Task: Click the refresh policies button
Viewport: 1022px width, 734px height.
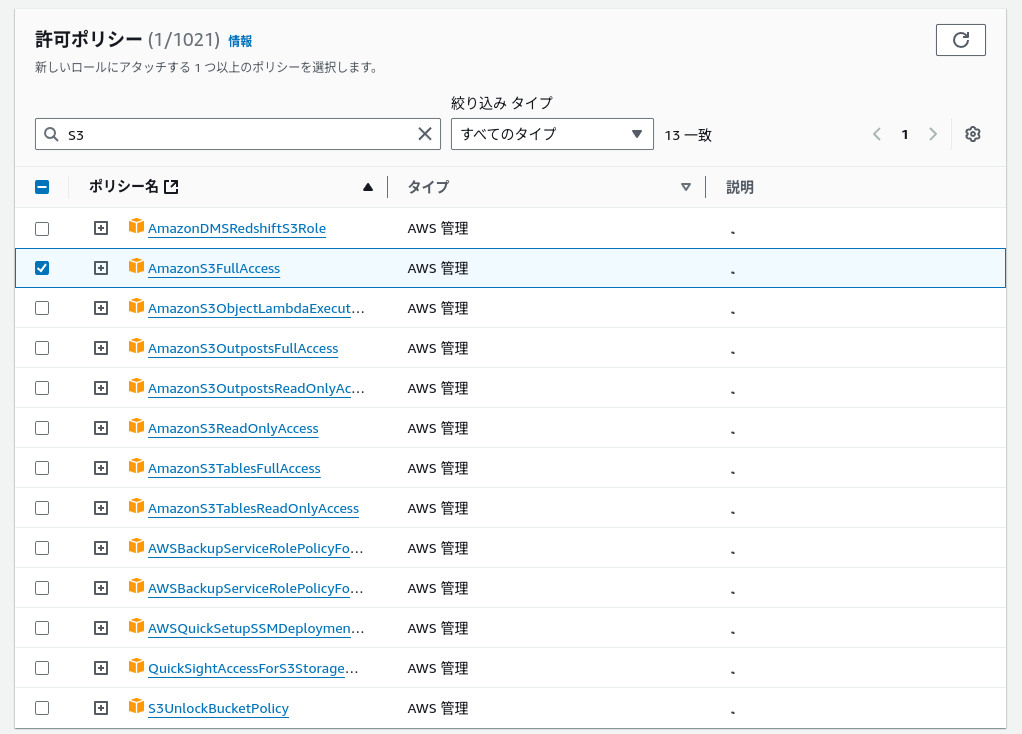Action: 960,40
